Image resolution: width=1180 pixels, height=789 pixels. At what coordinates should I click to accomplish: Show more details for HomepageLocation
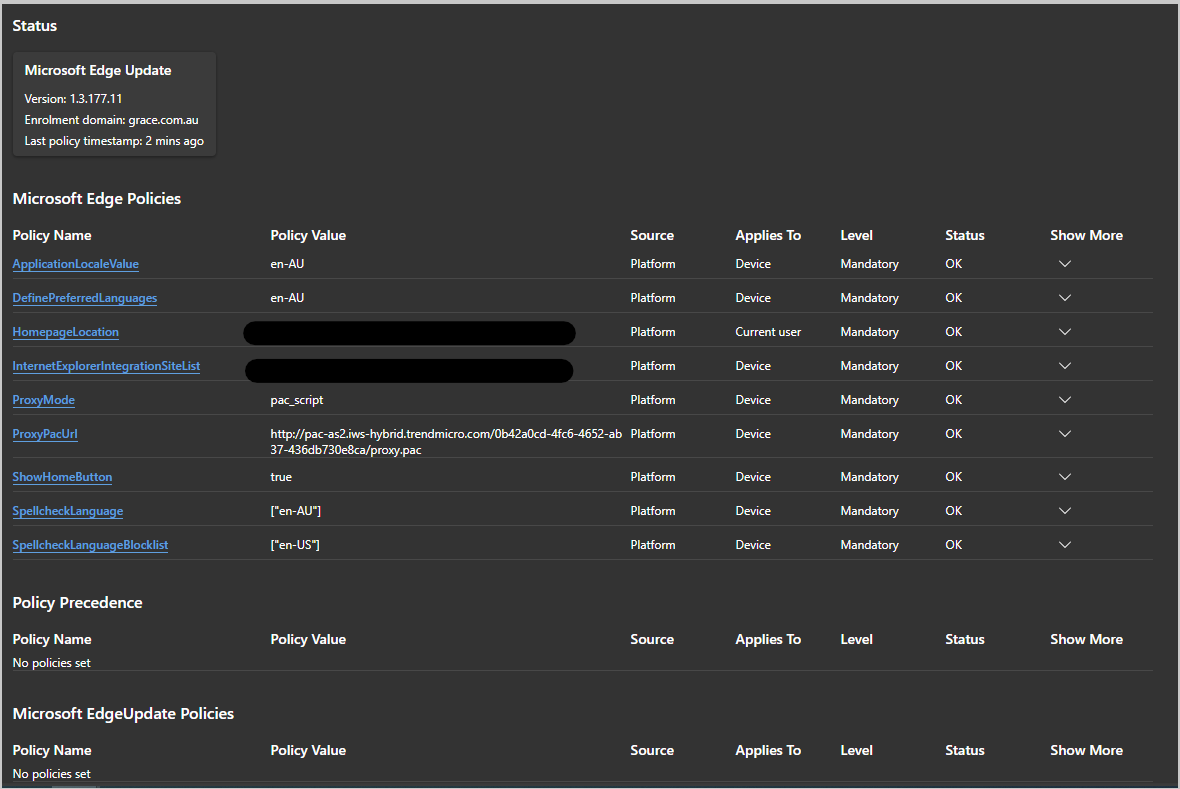[1064, 331]
